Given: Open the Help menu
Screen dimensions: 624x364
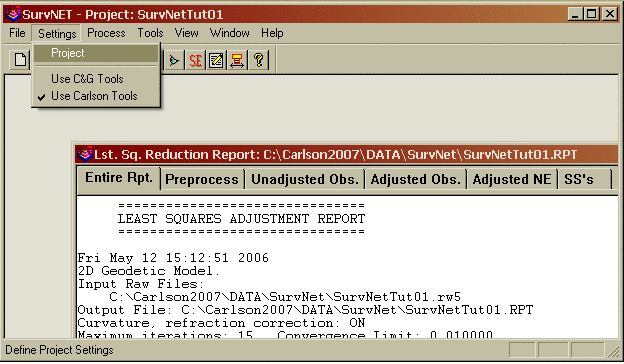Looking at the screenshot, I should pos(272,33).
